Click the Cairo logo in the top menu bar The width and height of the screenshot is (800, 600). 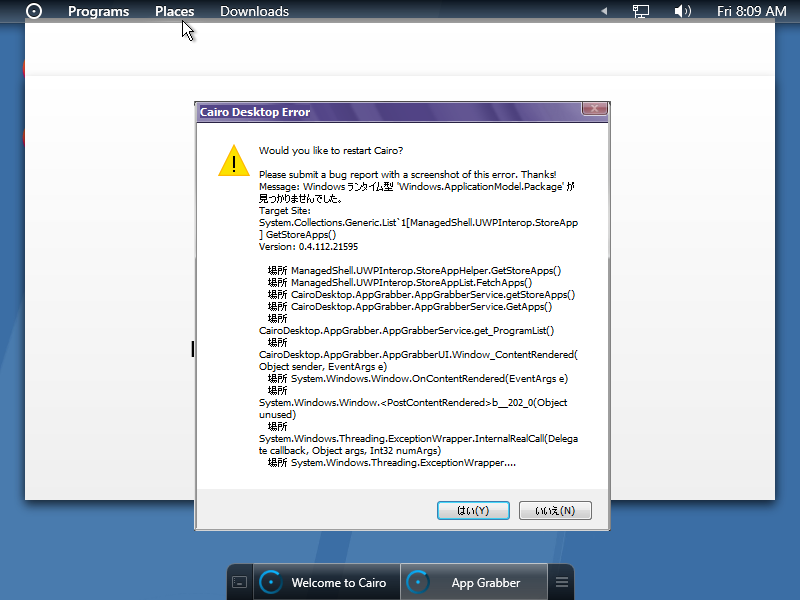(x=33, y=11)
